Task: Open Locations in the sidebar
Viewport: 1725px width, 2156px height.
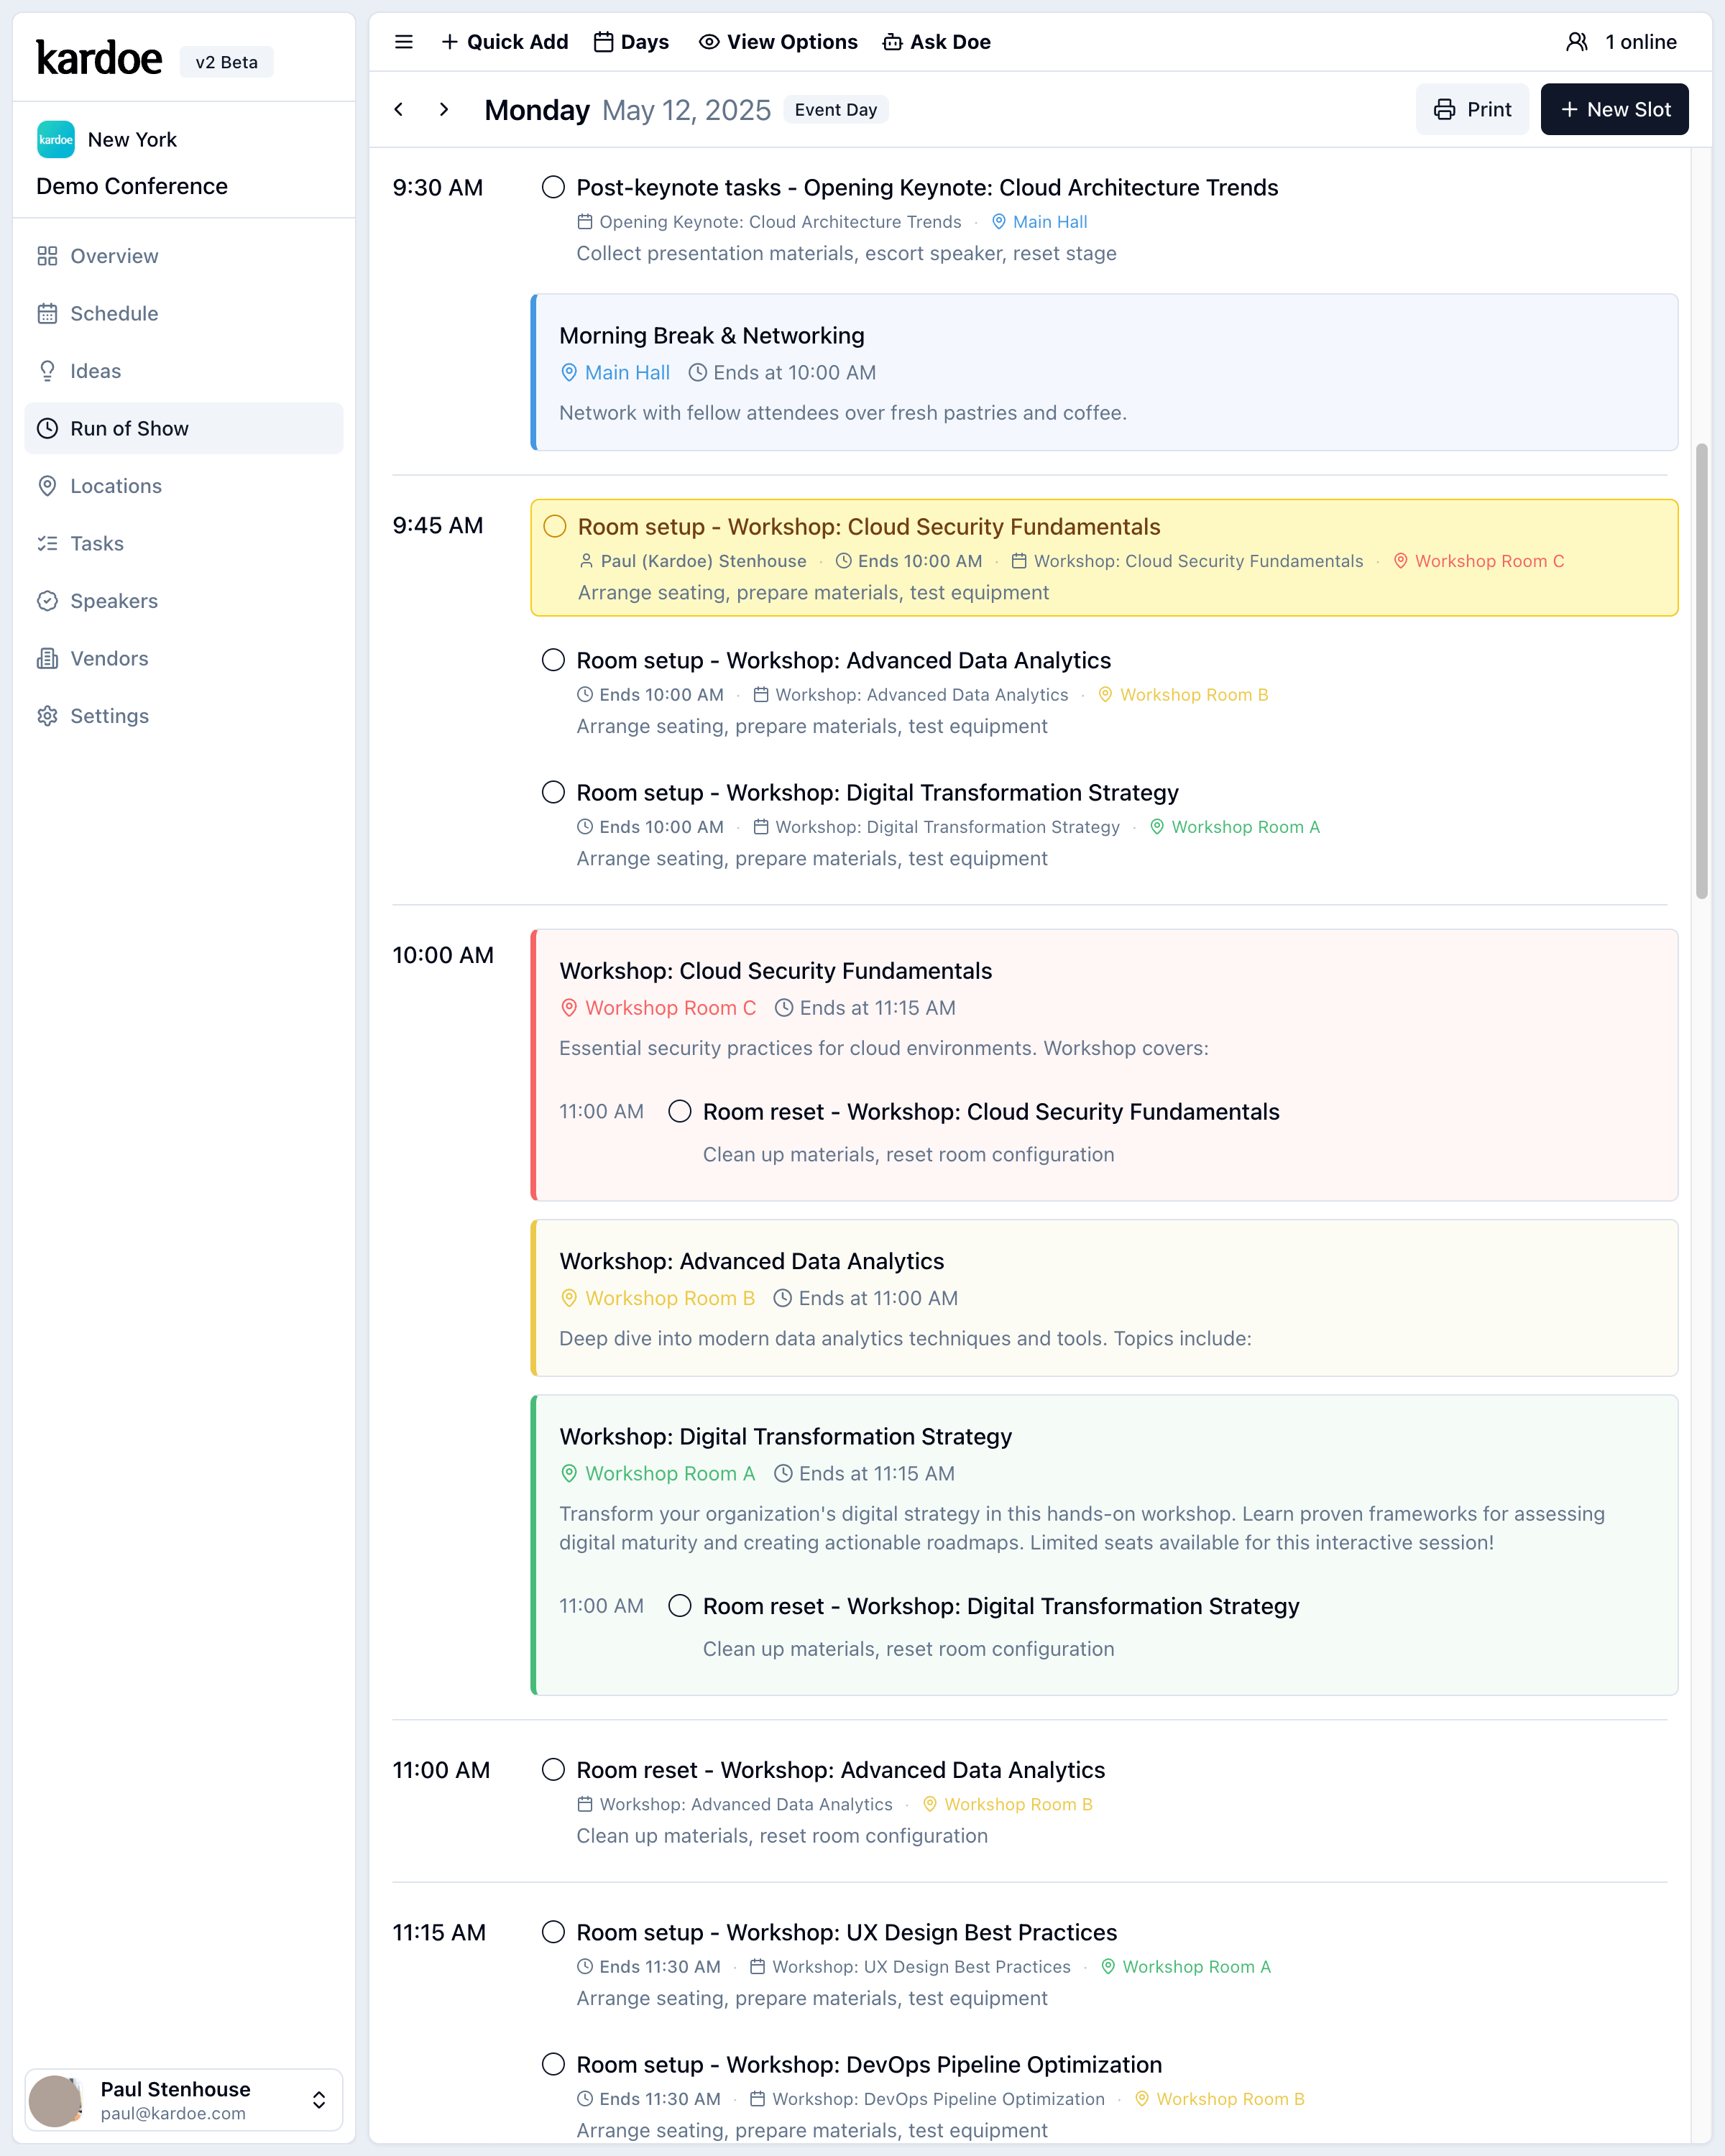Action: click(x=183, y=486)
